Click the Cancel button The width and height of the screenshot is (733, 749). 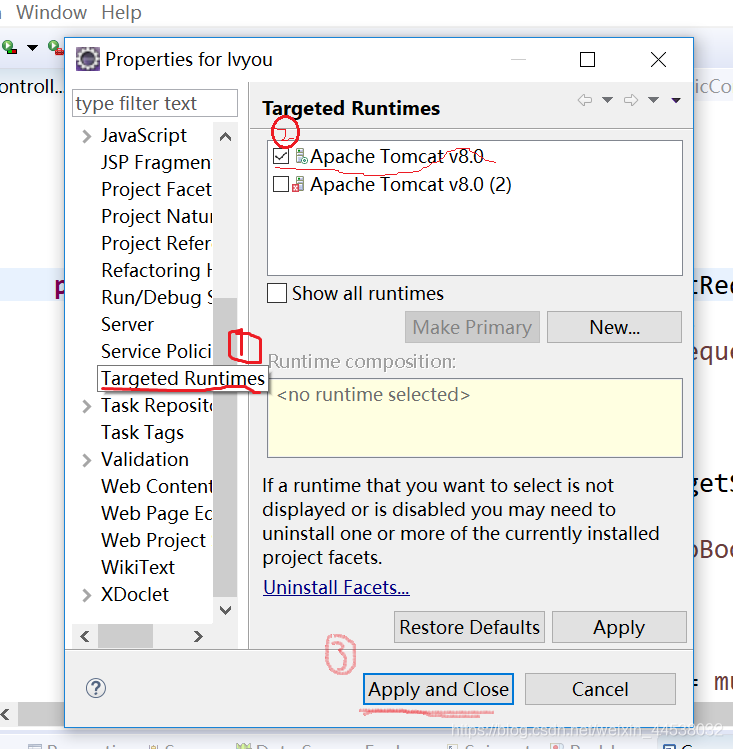pyautogui.click(x=600, y=689)
